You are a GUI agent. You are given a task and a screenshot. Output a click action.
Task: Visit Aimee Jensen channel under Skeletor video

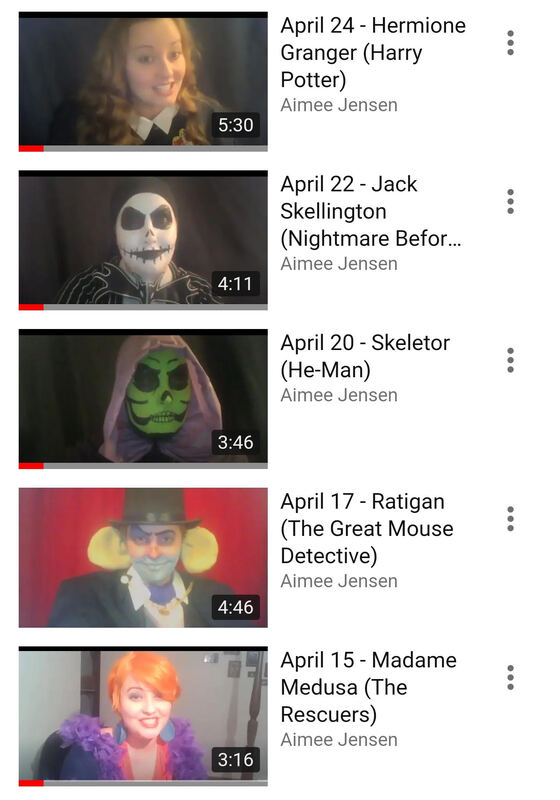coord(339,395)
